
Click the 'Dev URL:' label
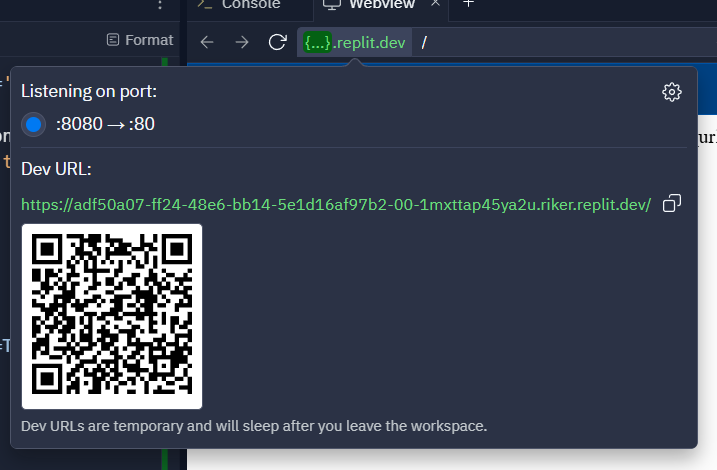coord(56,169)
